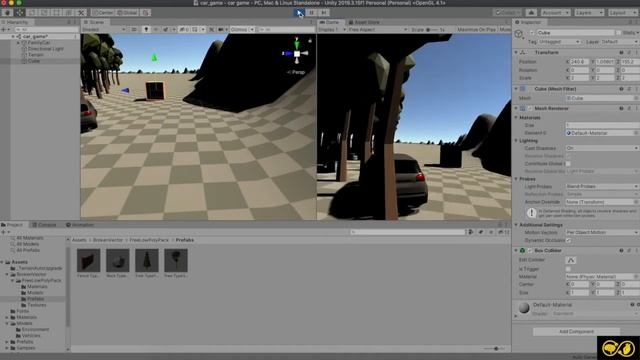Adjust Game view Scale slider
Screen dimensions: 640x360
(x=433, y=29)
